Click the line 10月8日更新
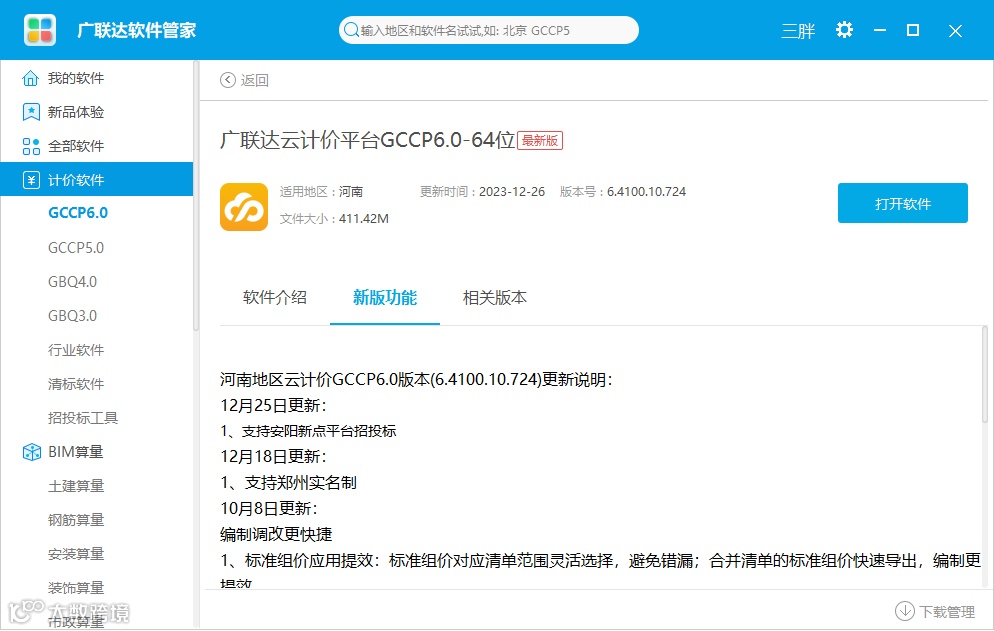Screen dimensions: 994x631 click(269, 509)
